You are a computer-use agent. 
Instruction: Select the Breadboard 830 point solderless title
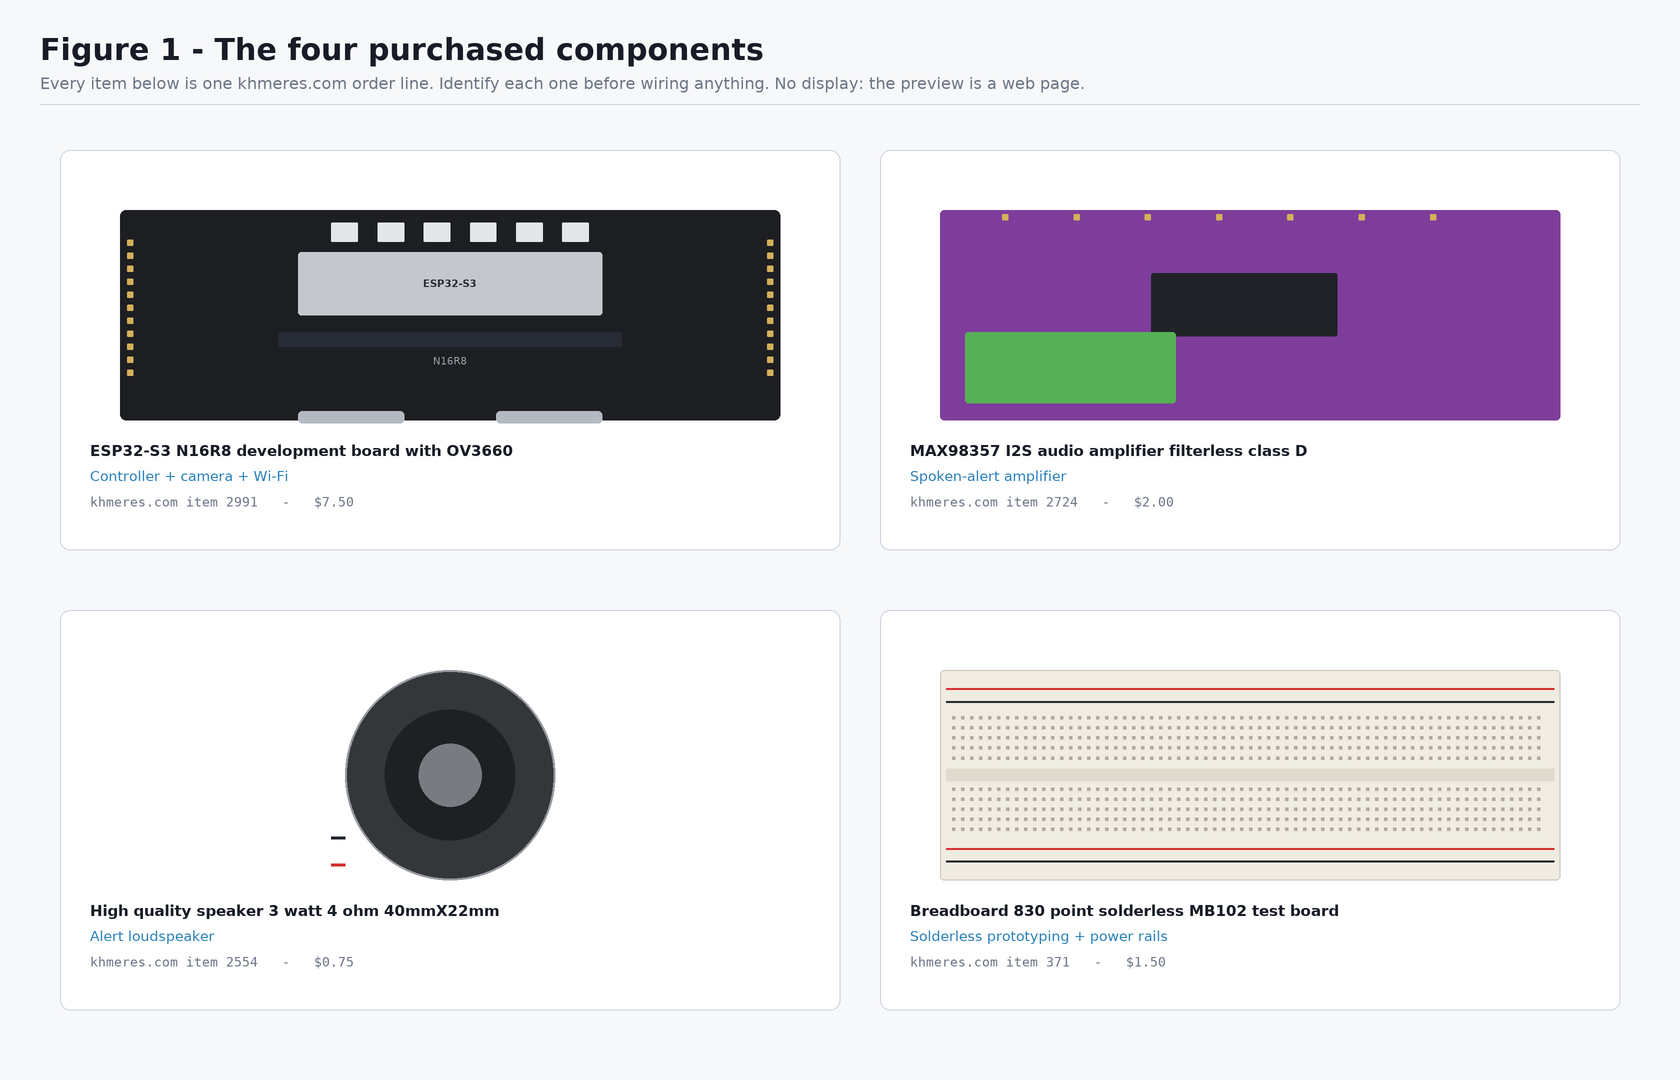(x=1124, y=911)
